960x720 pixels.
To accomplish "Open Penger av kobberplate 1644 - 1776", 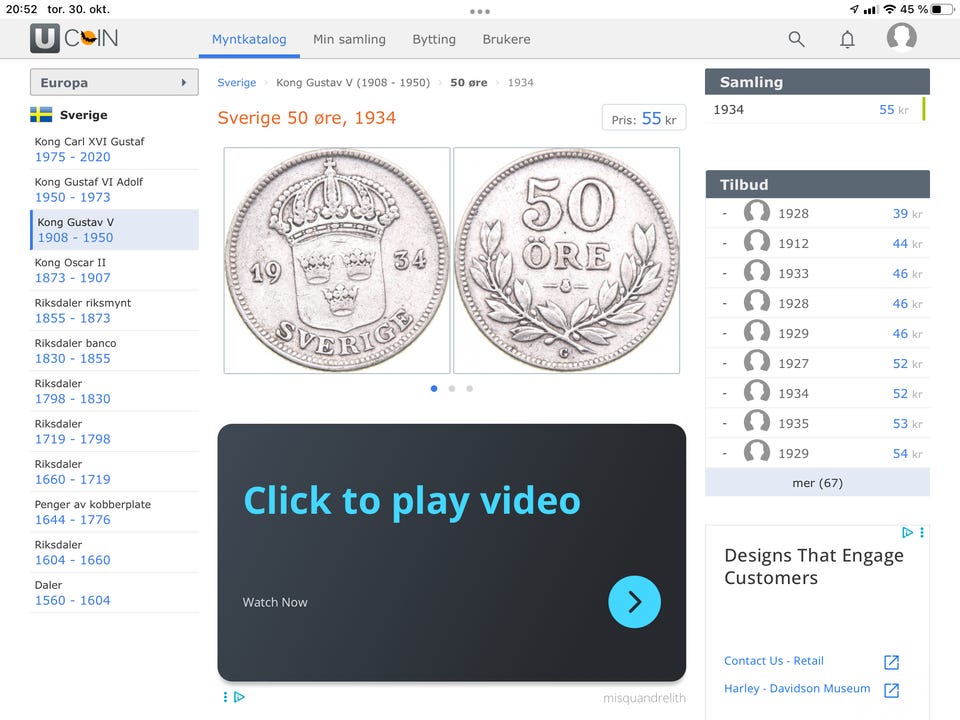I will (x=114, y=512).
